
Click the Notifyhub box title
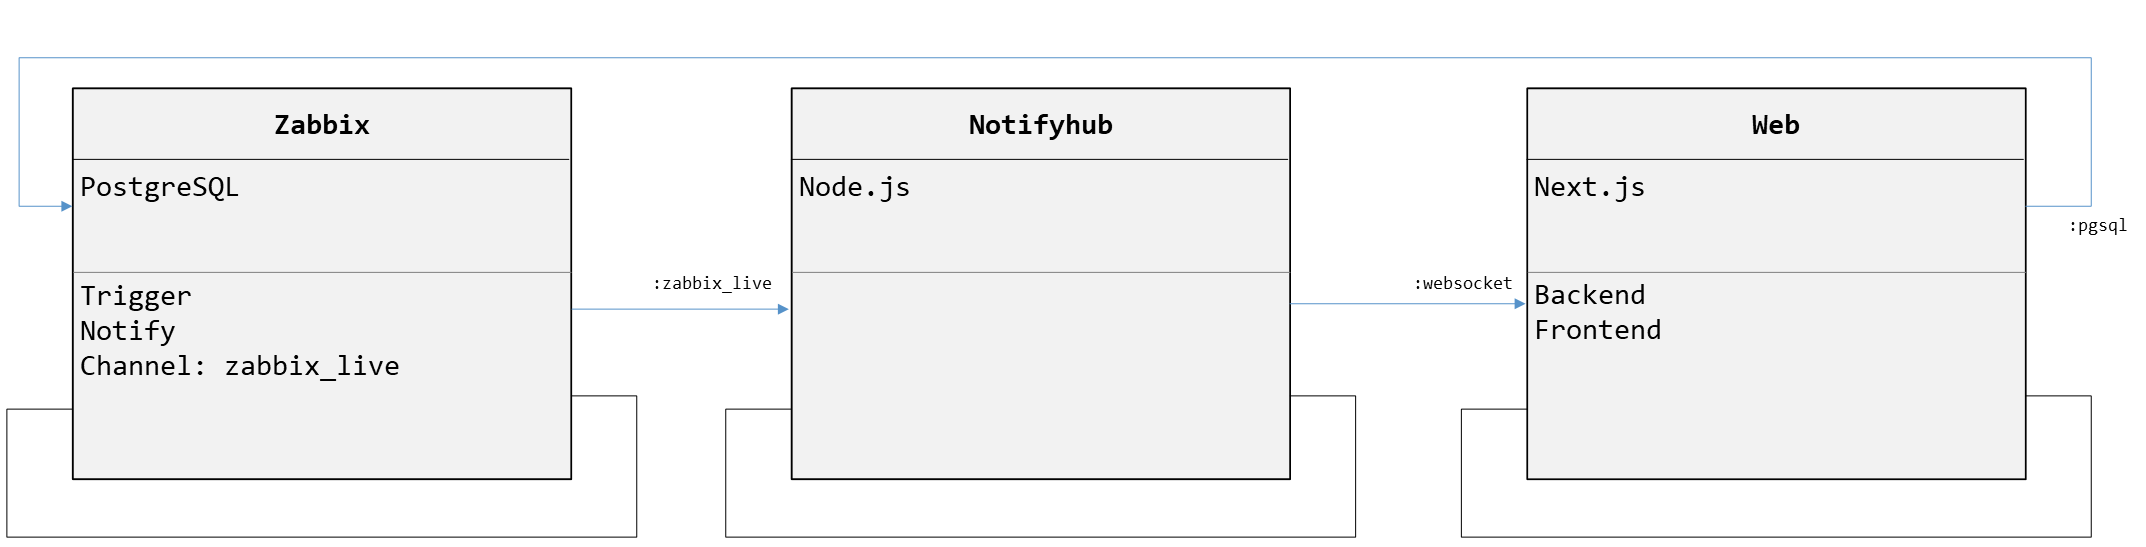click(x=1040, y=125)
